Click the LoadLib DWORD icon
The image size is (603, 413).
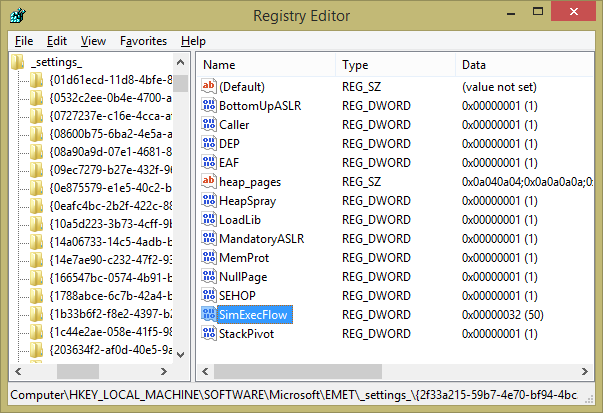tap(209, 220)
